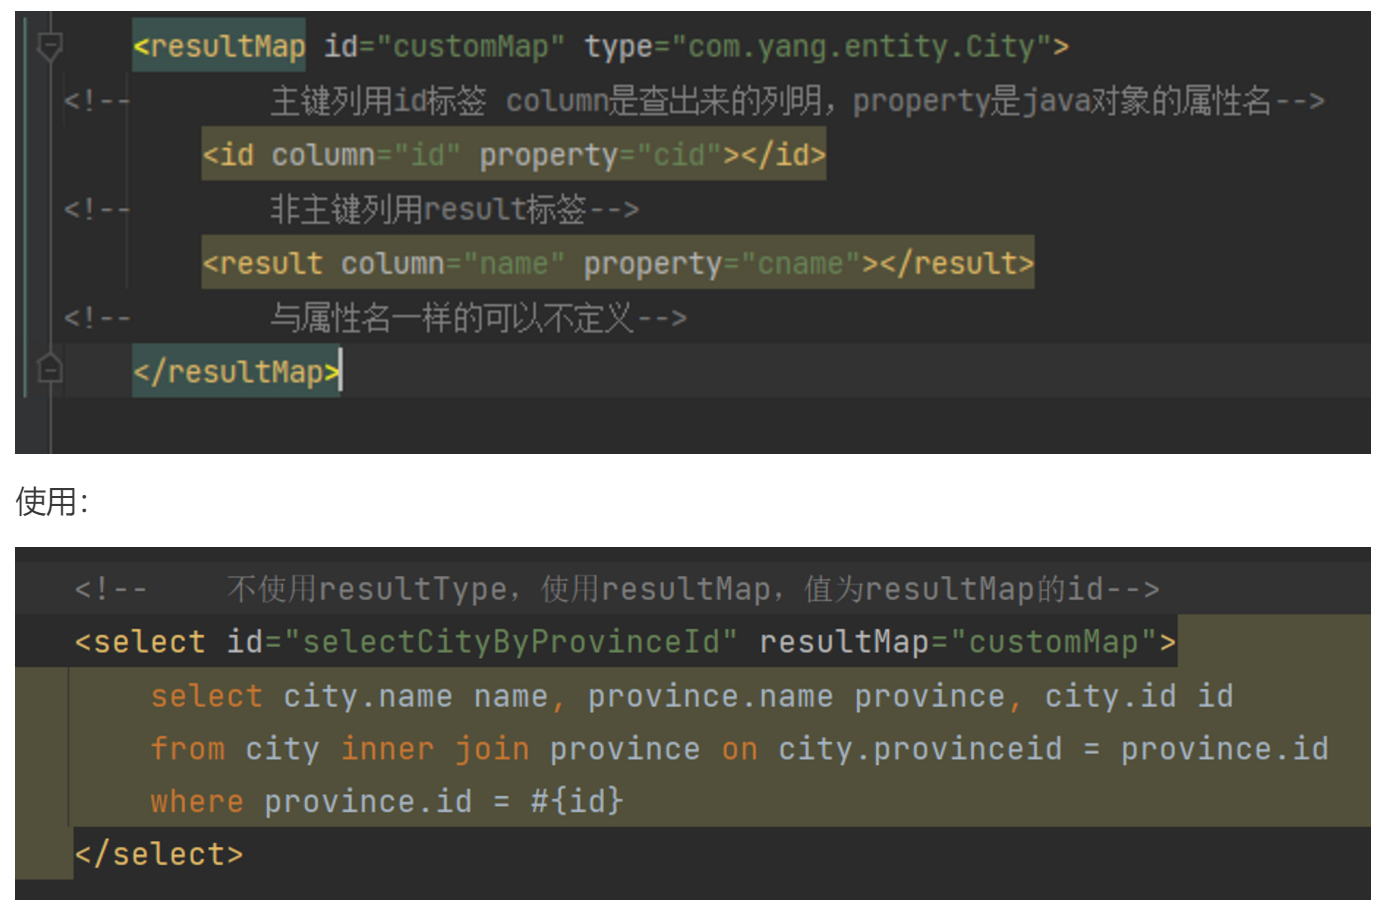
Task: Click the "where" keyword in the query
Action: coord(197,802)
